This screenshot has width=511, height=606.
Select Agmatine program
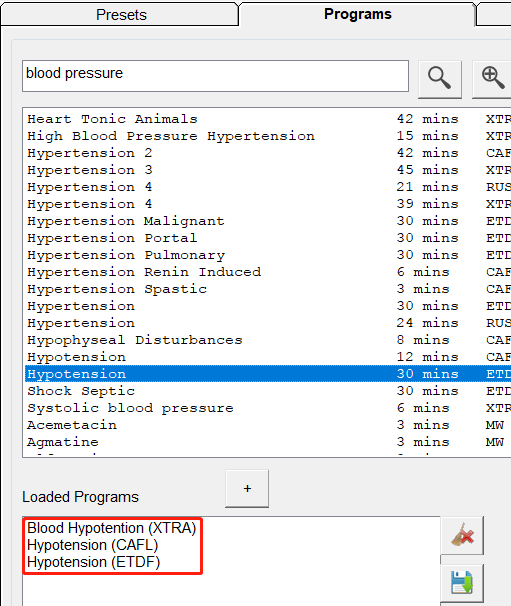tap(268, 442)
